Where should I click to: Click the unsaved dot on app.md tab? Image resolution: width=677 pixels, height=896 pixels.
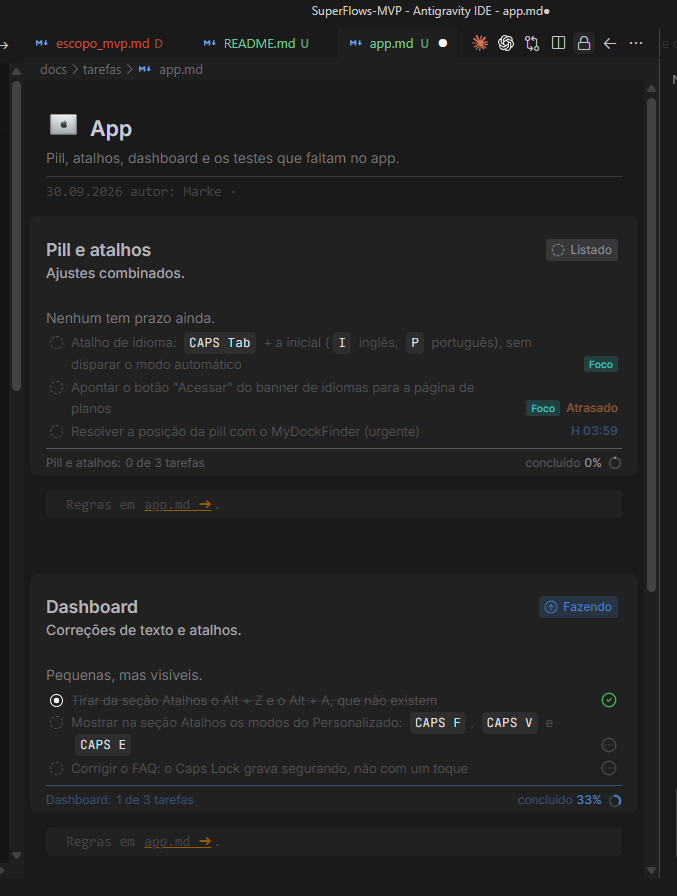(x=443, y=43)
